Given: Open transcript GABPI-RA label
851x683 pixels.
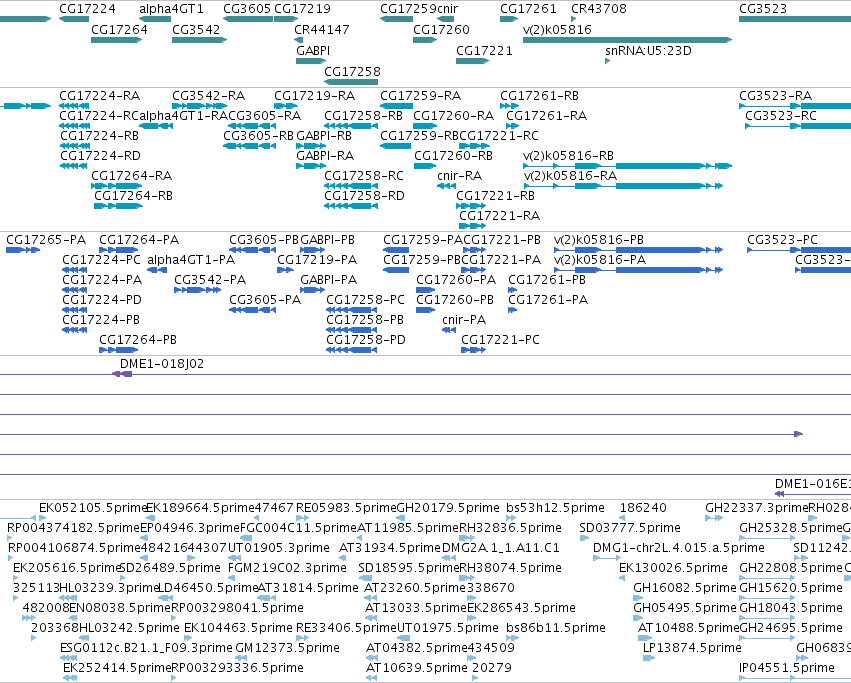Looking at the screenshot, I should 325,155.
